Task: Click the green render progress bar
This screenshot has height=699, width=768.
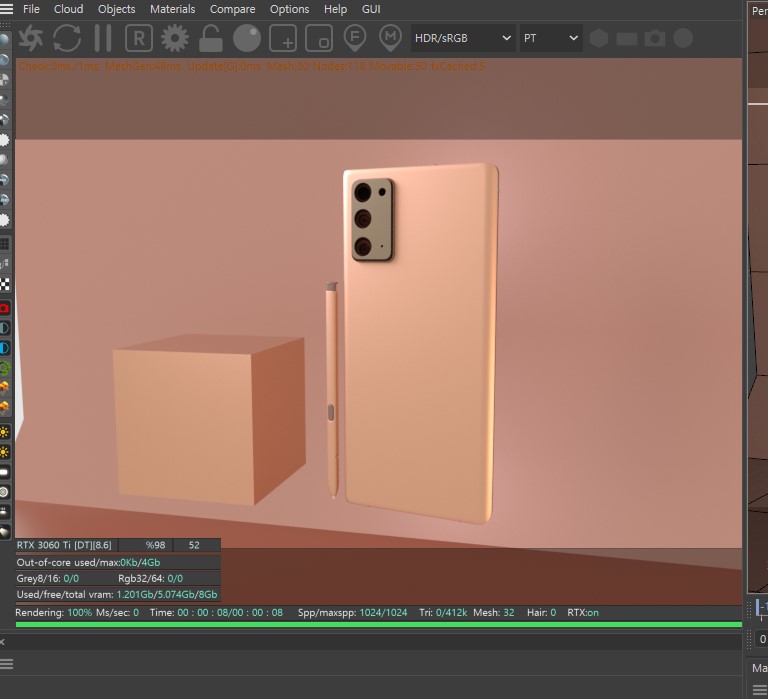Action: point(379,625)
